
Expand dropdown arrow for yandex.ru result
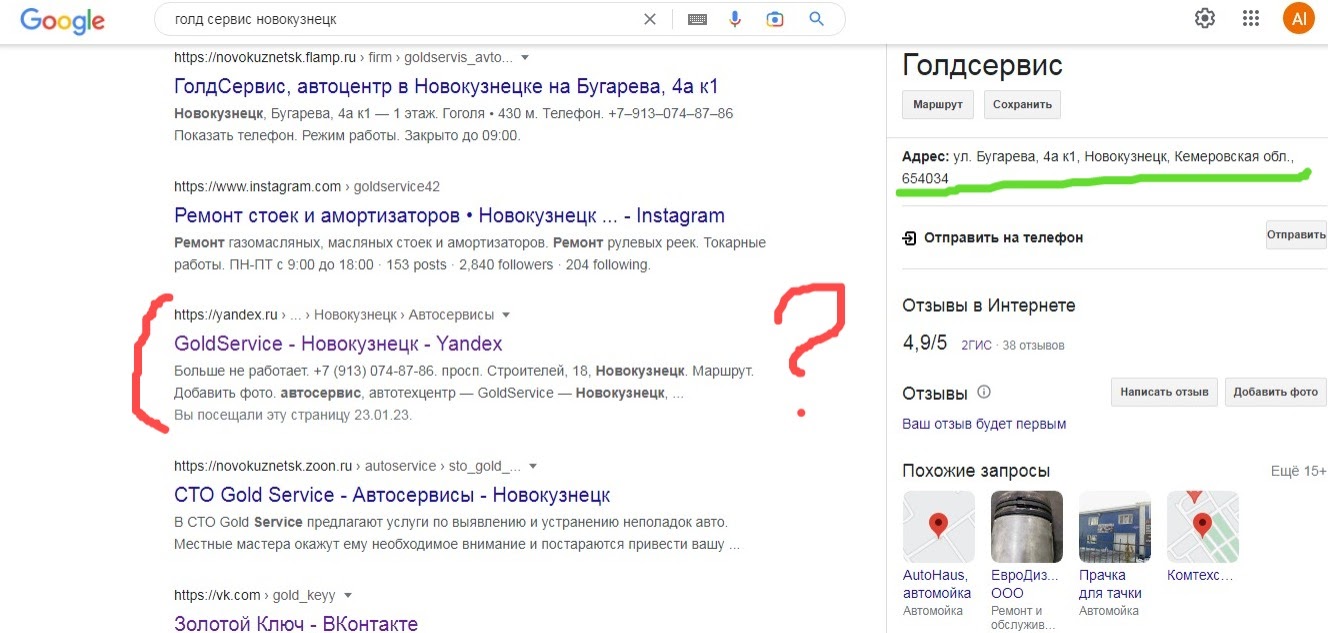click(x=506, y=315)
